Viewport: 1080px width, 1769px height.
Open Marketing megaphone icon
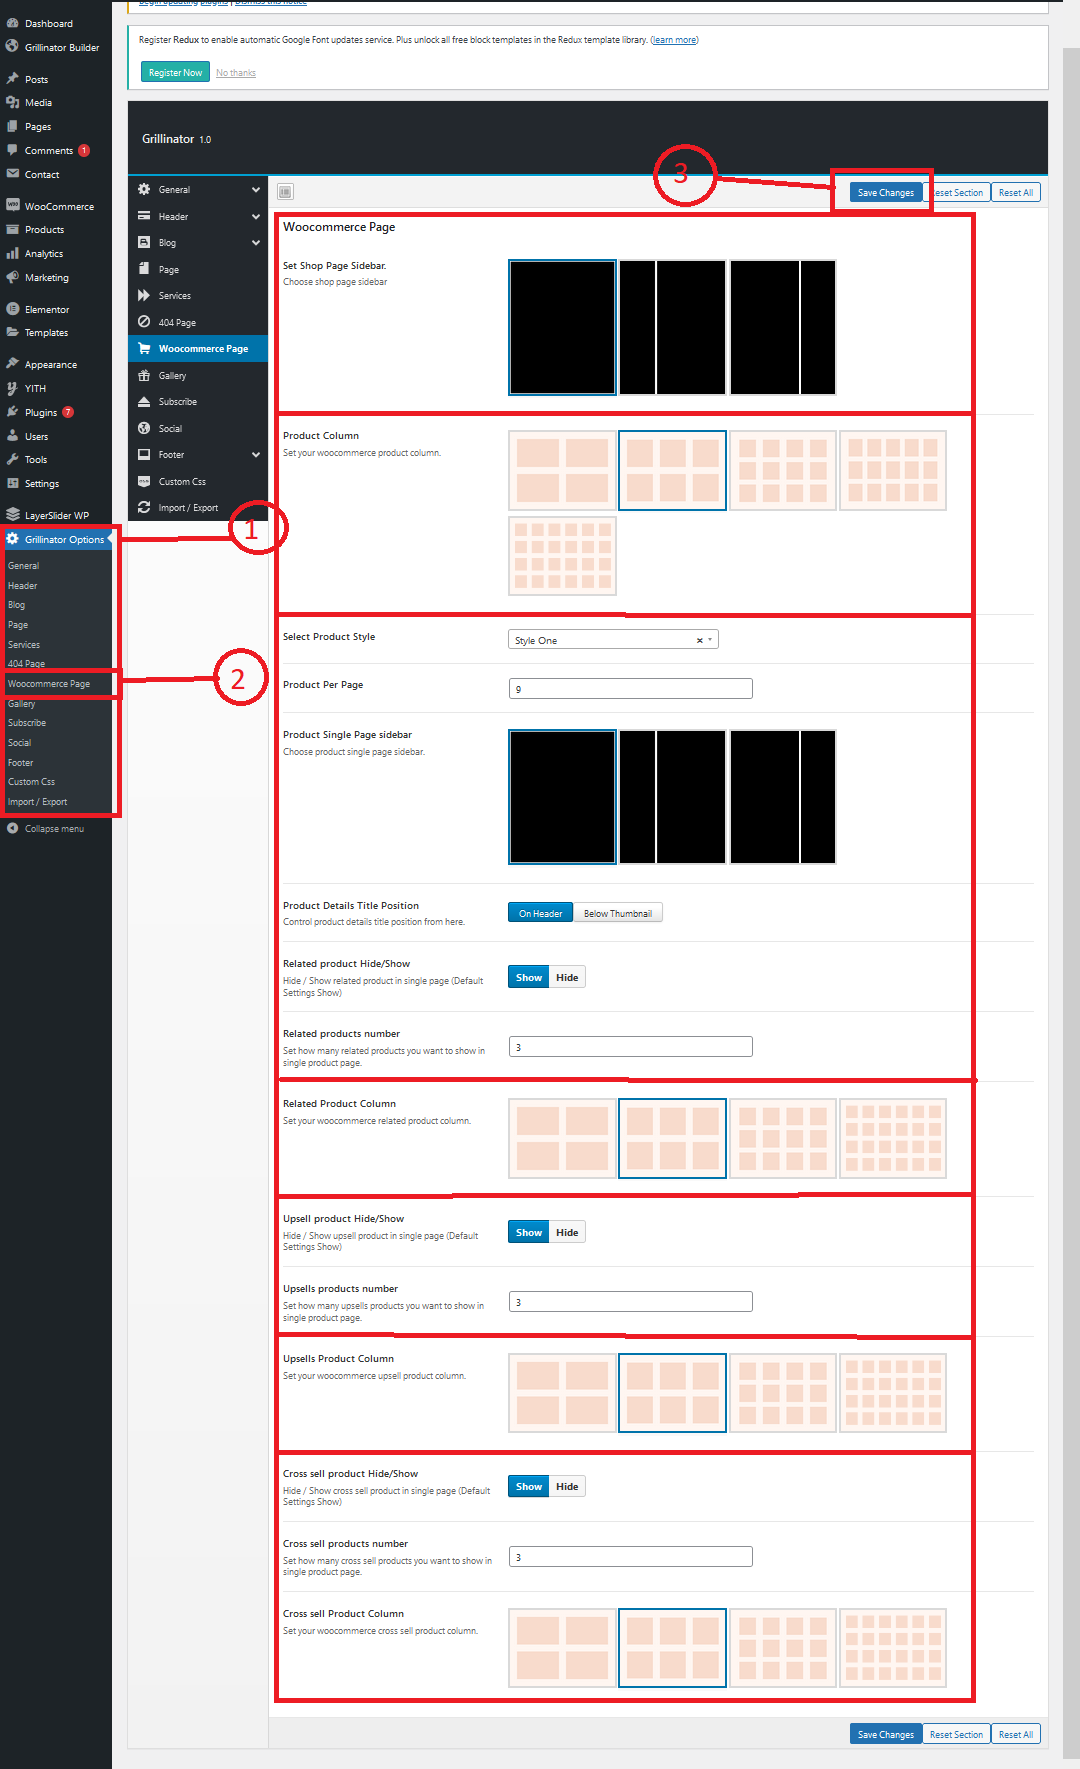pos(12,277)
